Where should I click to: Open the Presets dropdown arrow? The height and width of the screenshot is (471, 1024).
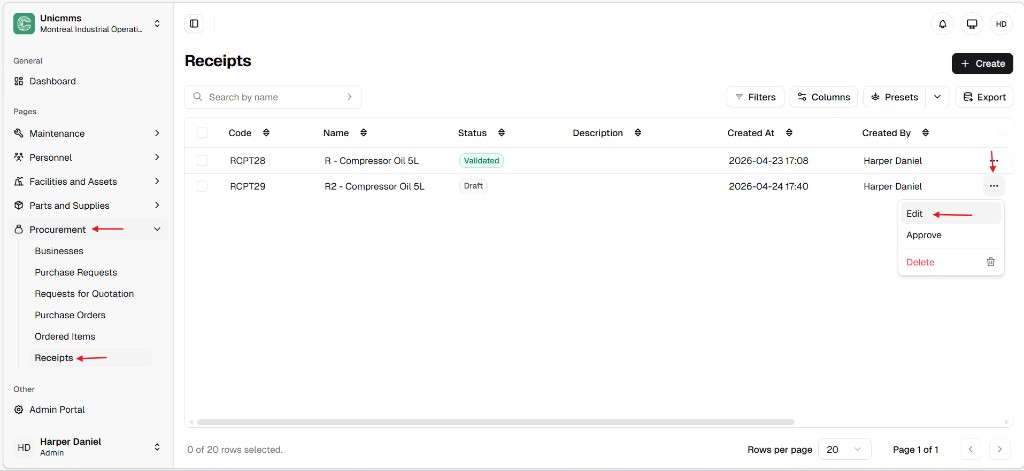click(x=937, y=97)
